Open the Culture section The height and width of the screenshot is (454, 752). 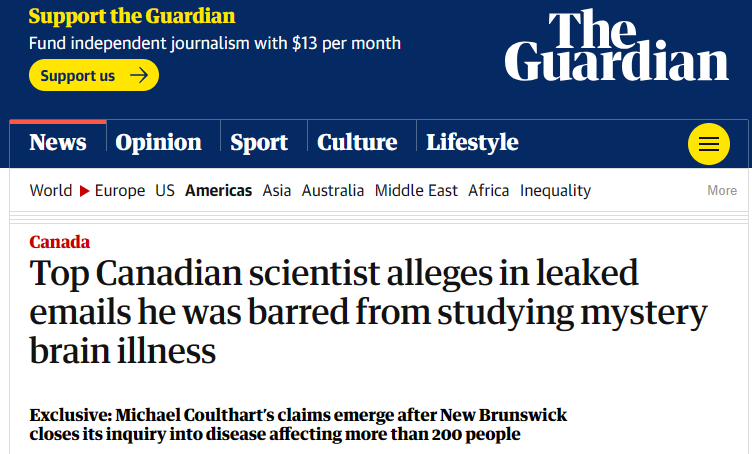click(357, 142)
